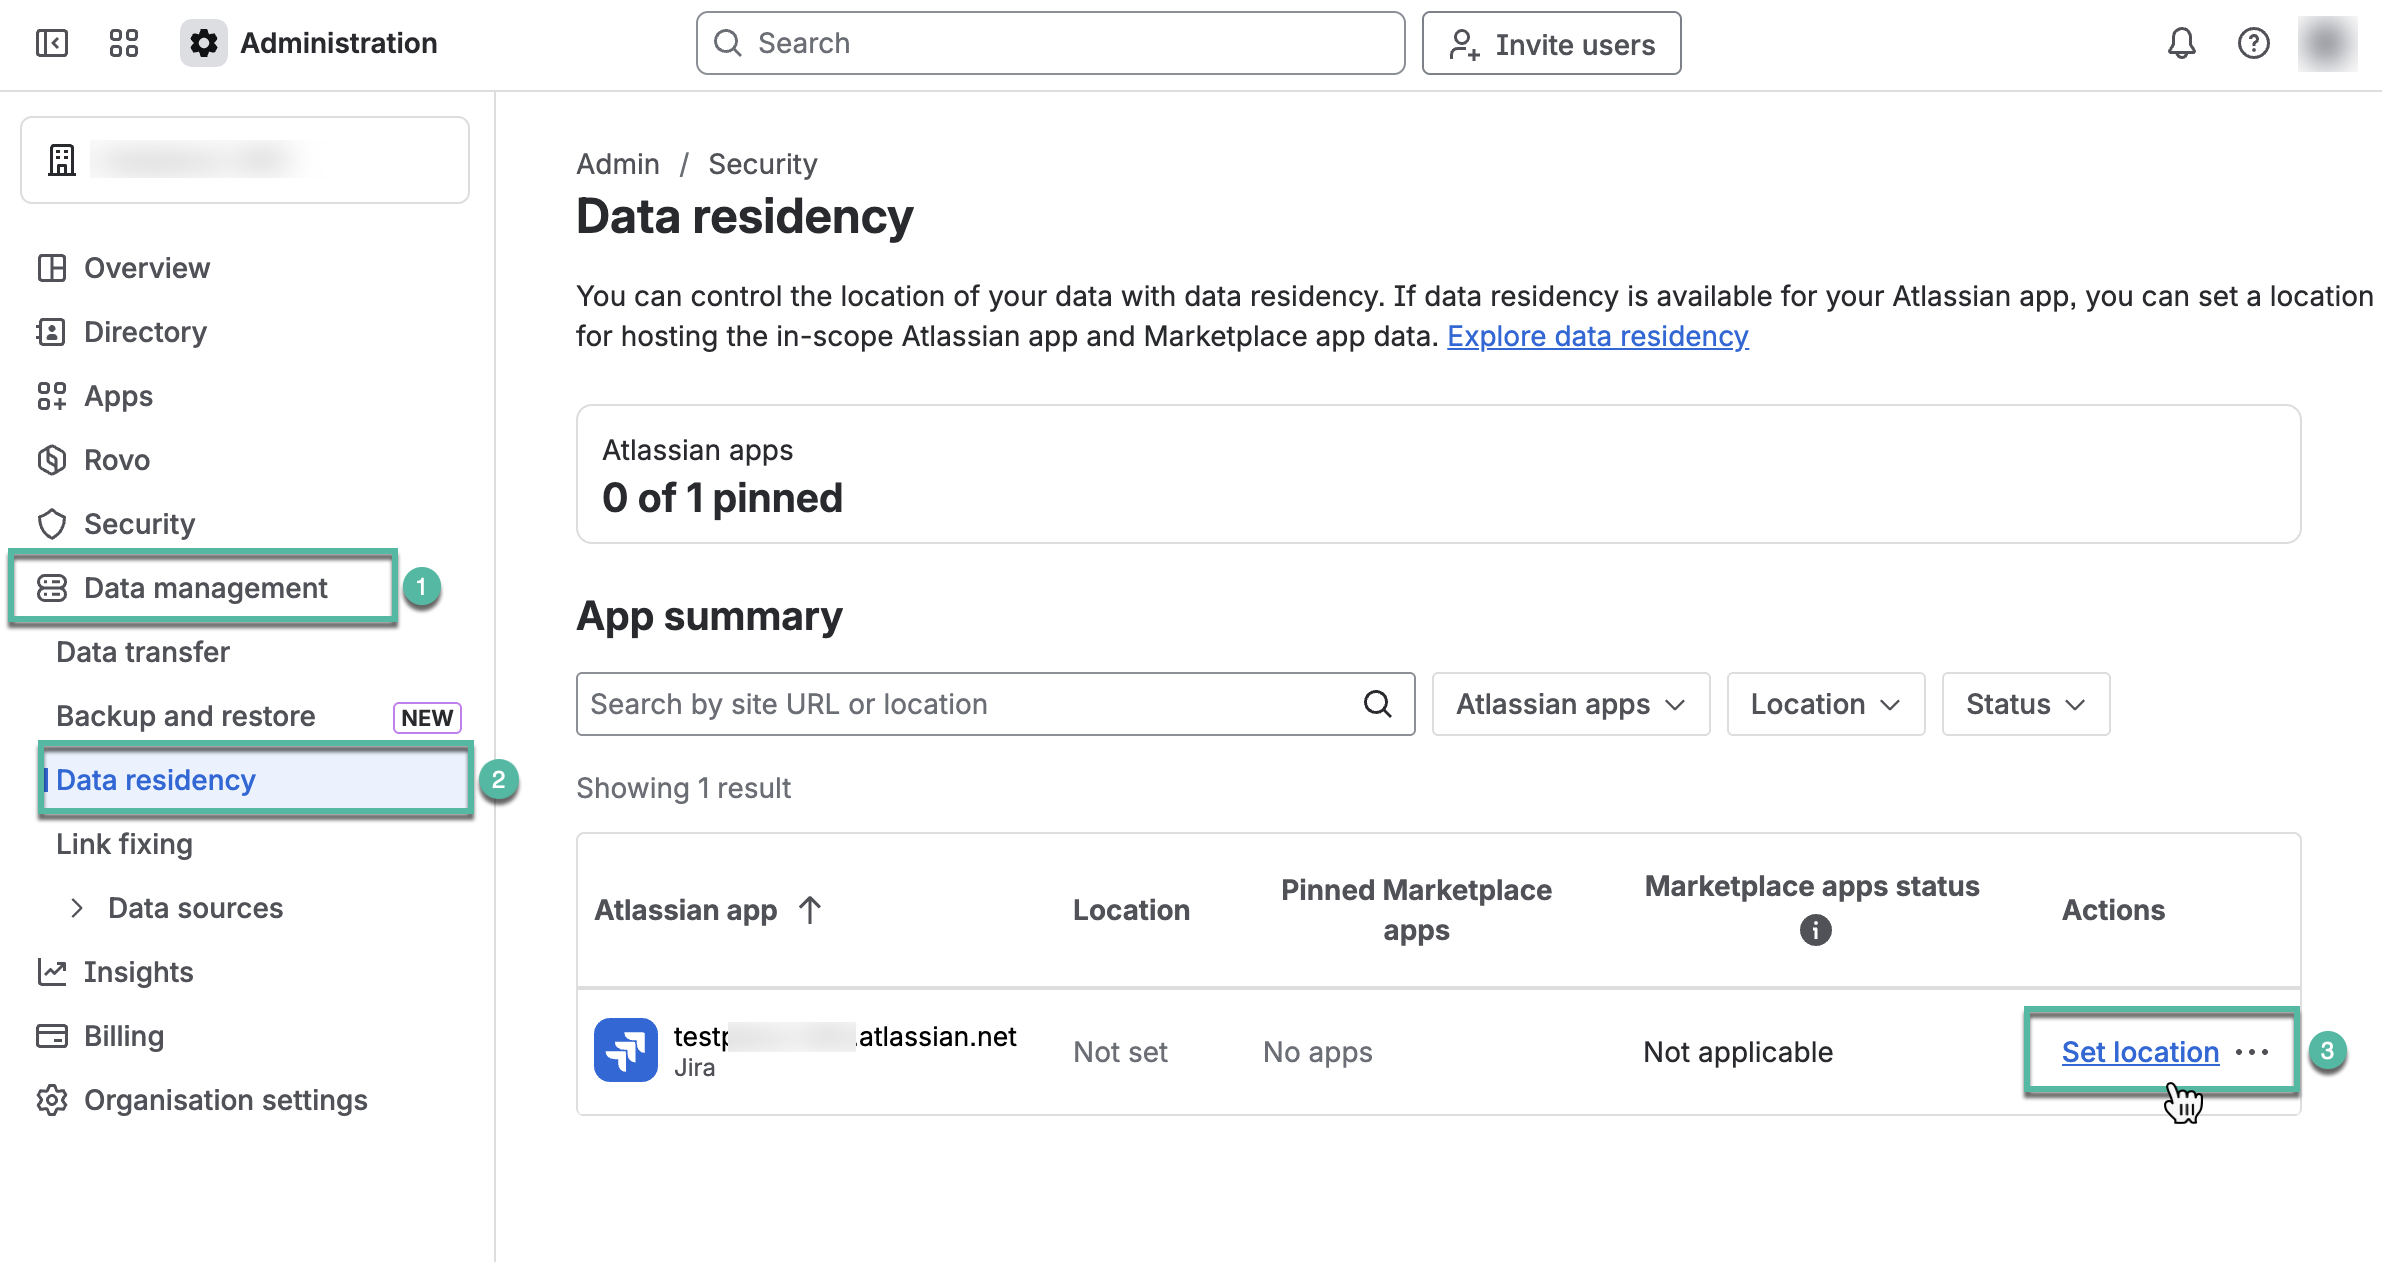
Task: Open Overview in sidebar
Action: click(x=146, y=268)
